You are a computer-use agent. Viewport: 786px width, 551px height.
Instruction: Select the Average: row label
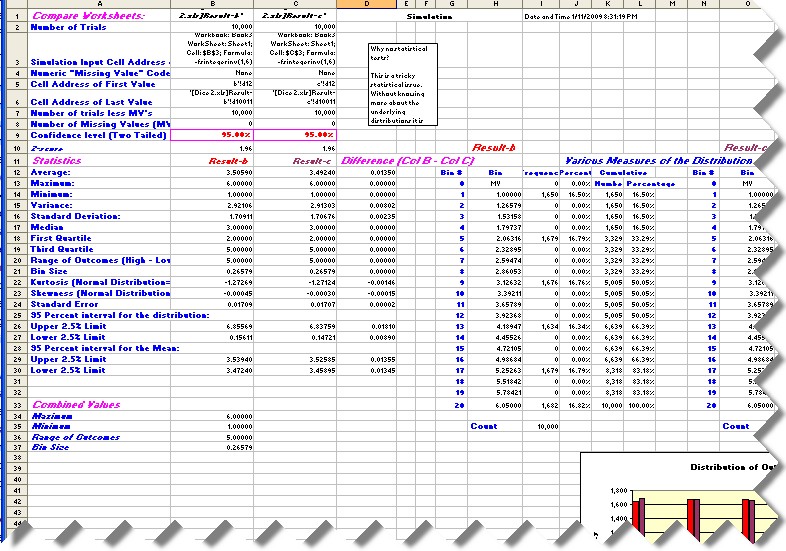[x=51, y=172]
